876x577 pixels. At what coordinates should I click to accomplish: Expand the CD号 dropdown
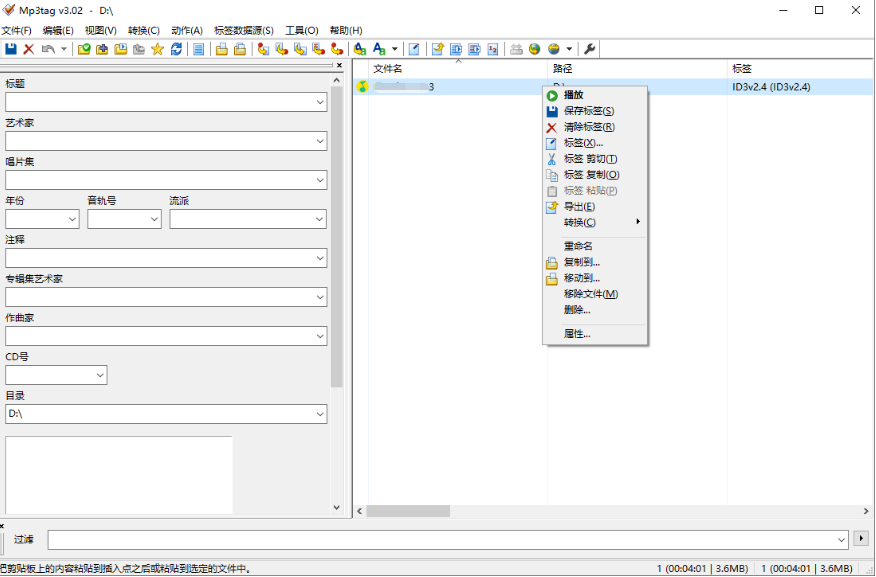click(101, 375)
